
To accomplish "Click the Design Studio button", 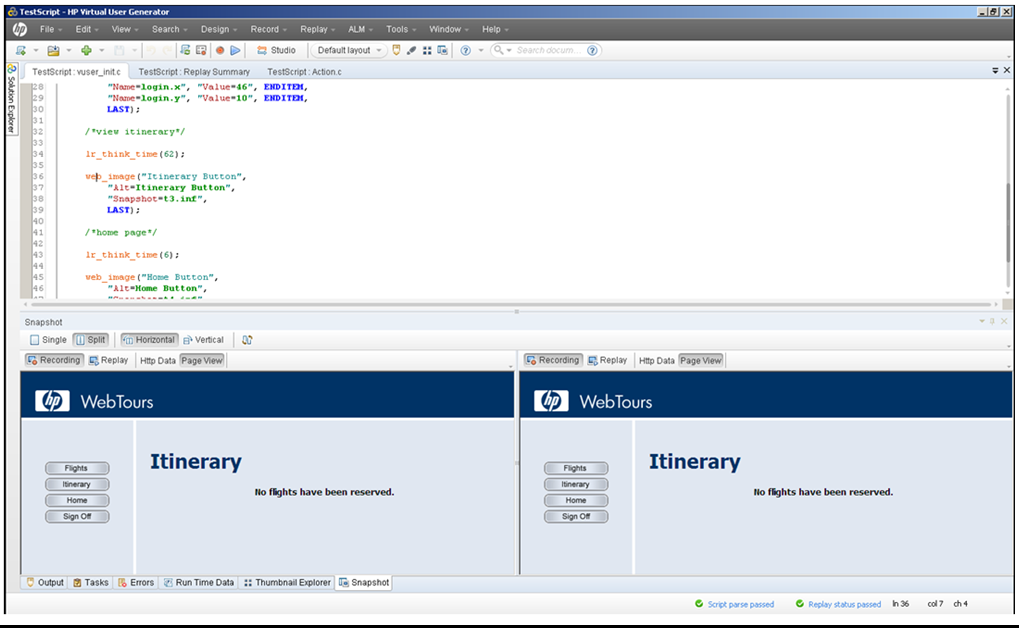I will click(276, 50).
